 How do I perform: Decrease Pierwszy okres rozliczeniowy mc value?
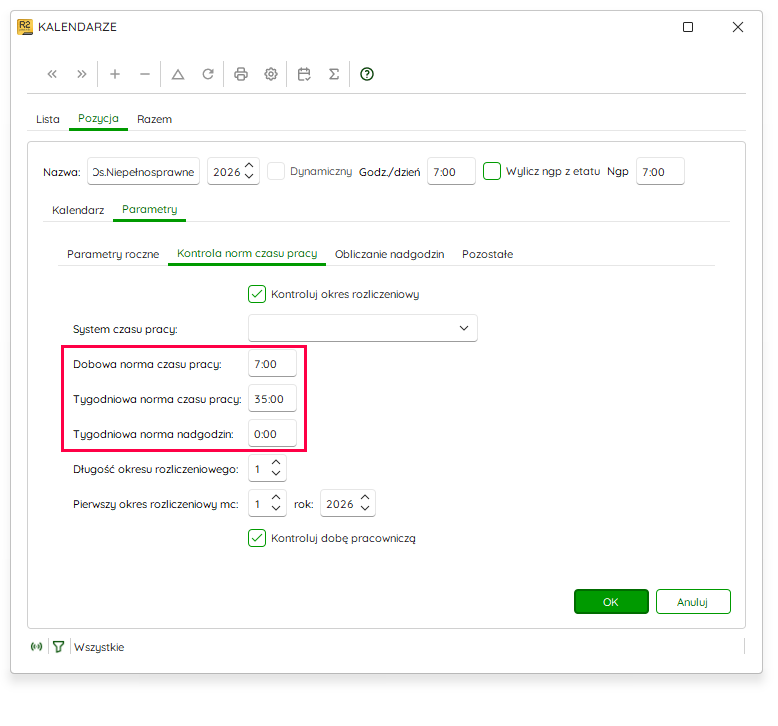click(x=276, y=509)
